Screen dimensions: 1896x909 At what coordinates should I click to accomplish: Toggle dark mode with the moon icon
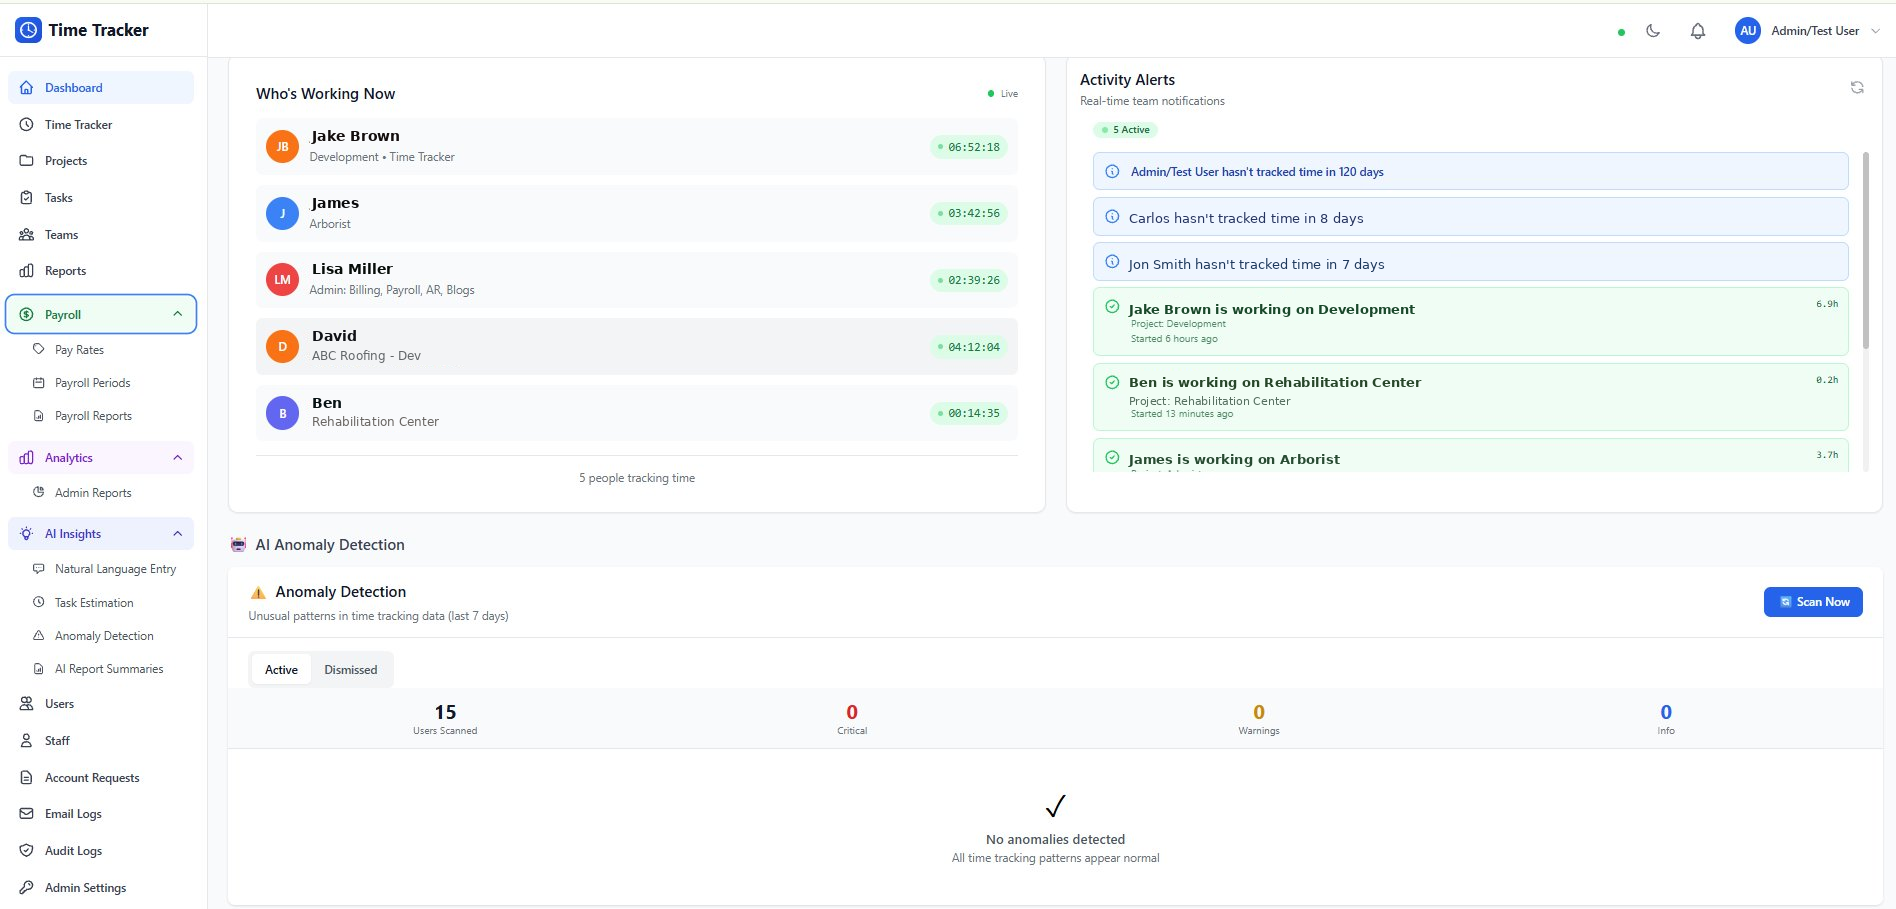(x=1653, y=31)
